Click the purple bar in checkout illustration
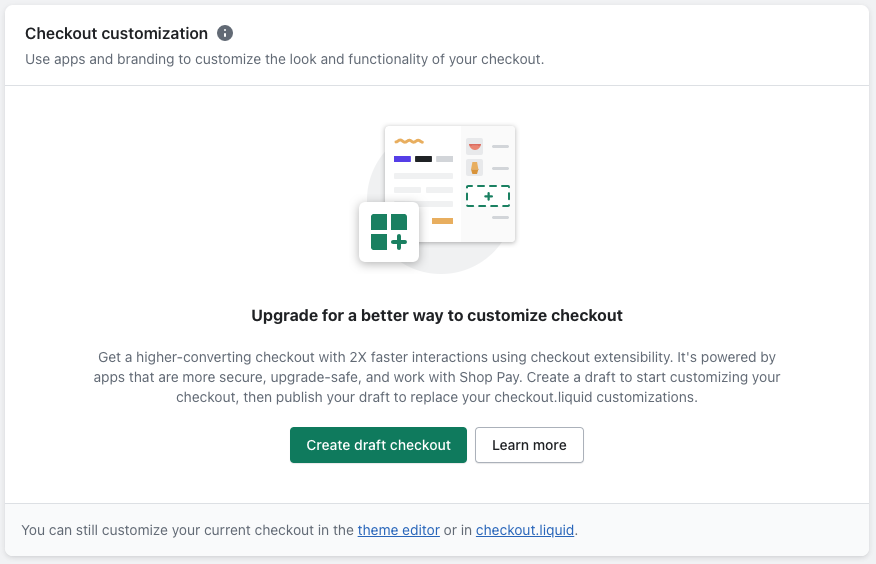Image resolution: width=876 pixels, height=564 pixels. 402,159
